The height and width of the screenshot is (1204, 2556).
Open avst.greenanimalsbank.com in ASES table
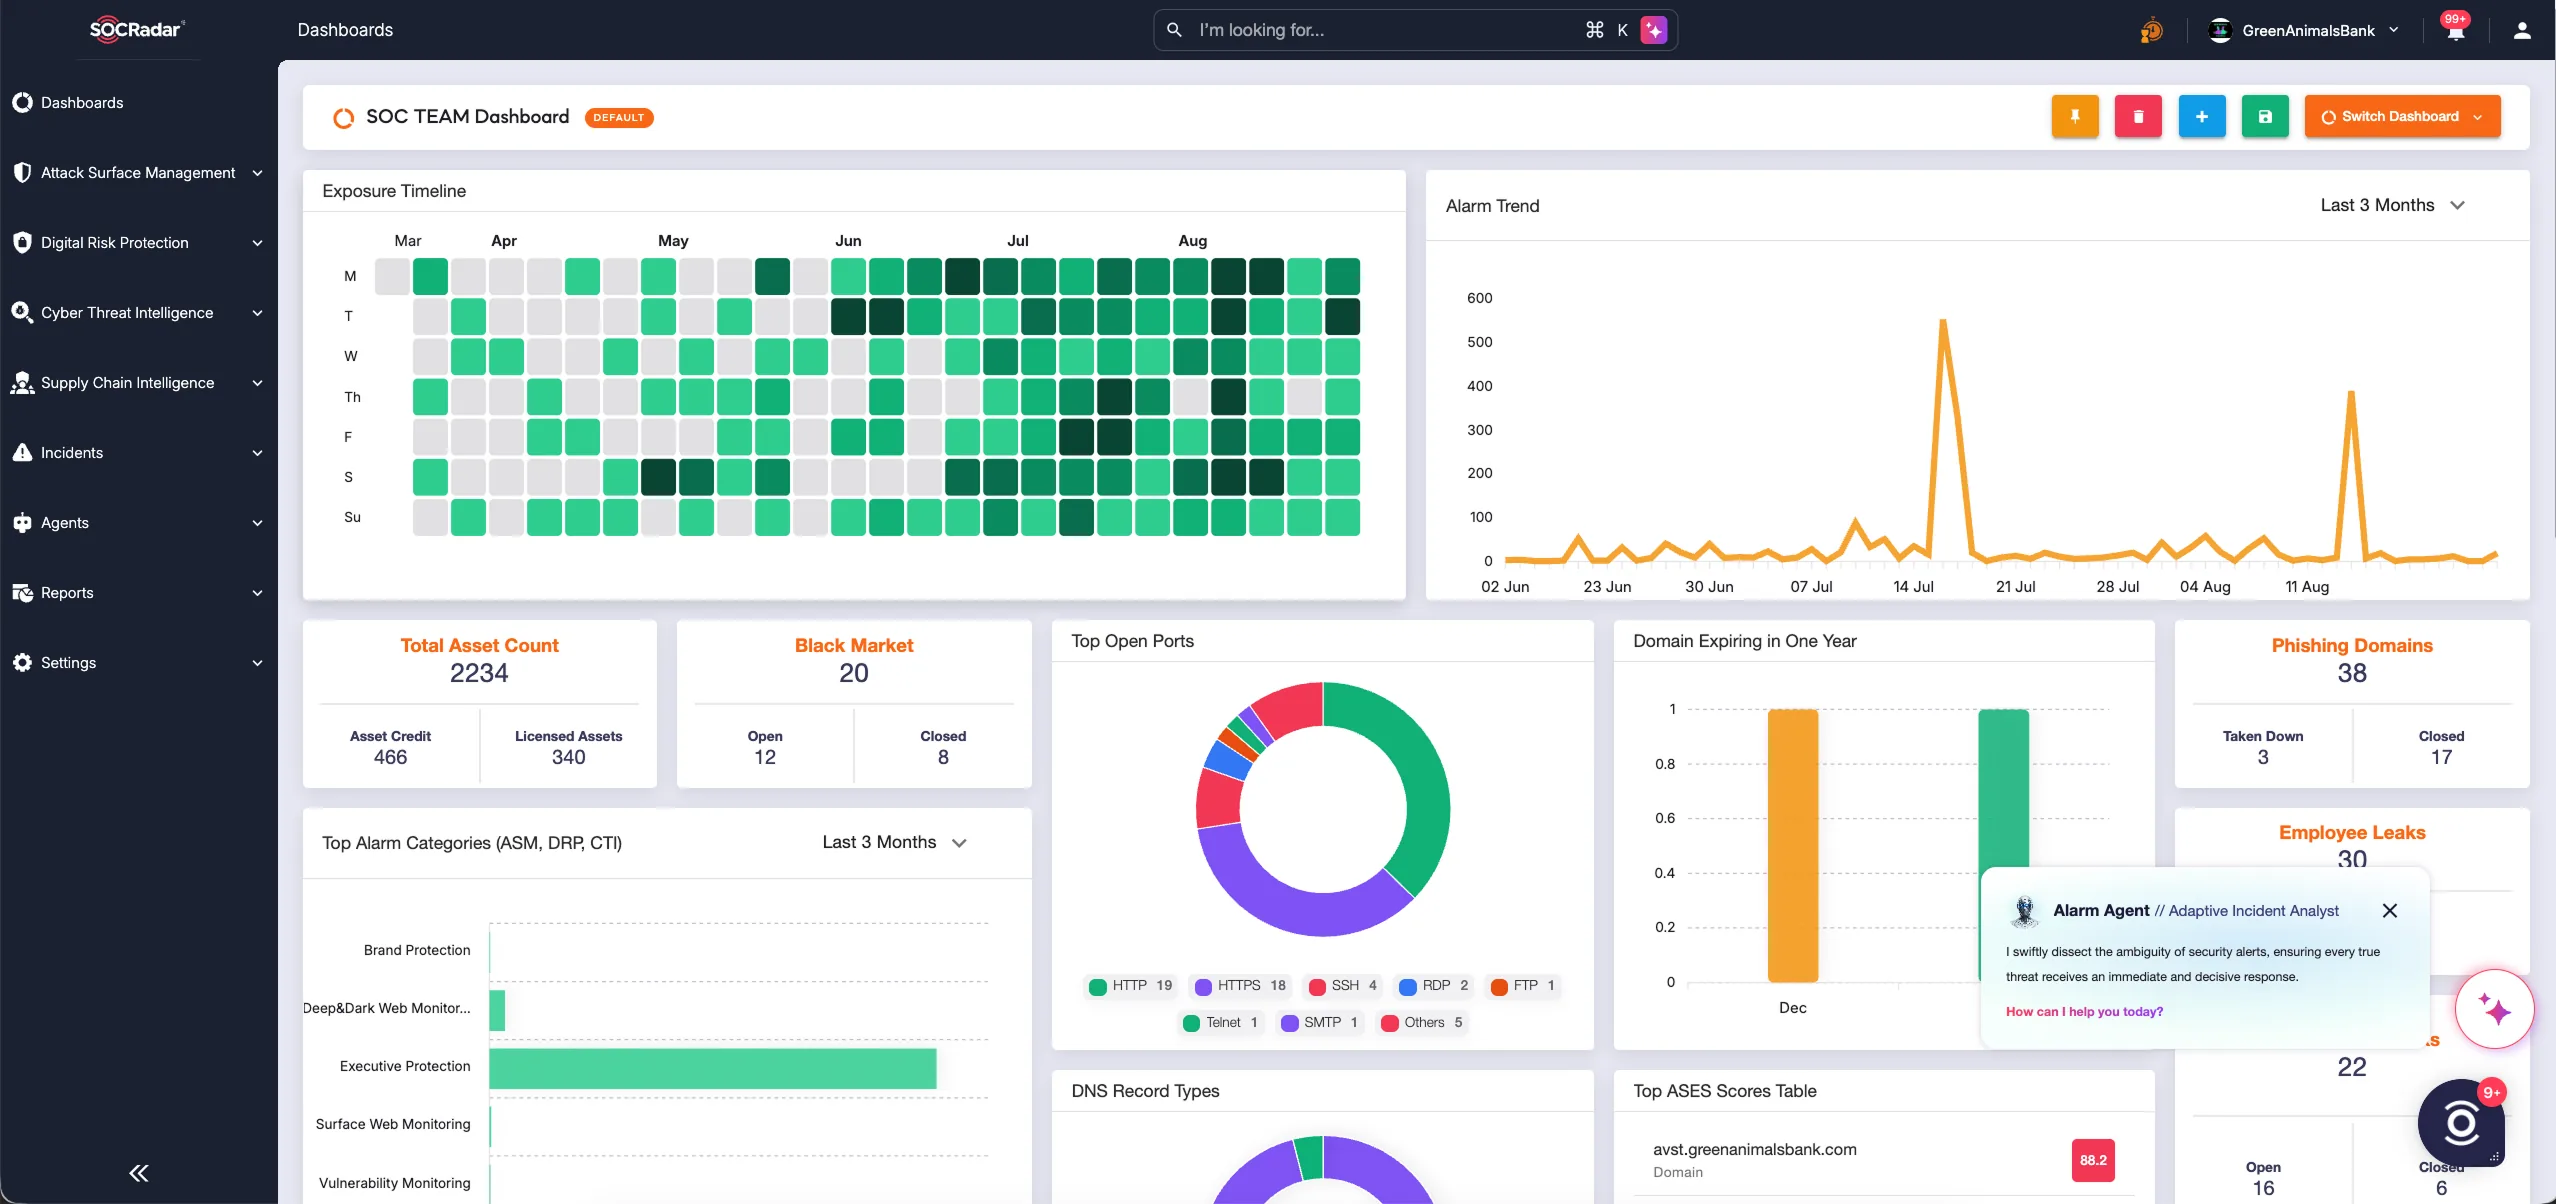(1754, 1149)
